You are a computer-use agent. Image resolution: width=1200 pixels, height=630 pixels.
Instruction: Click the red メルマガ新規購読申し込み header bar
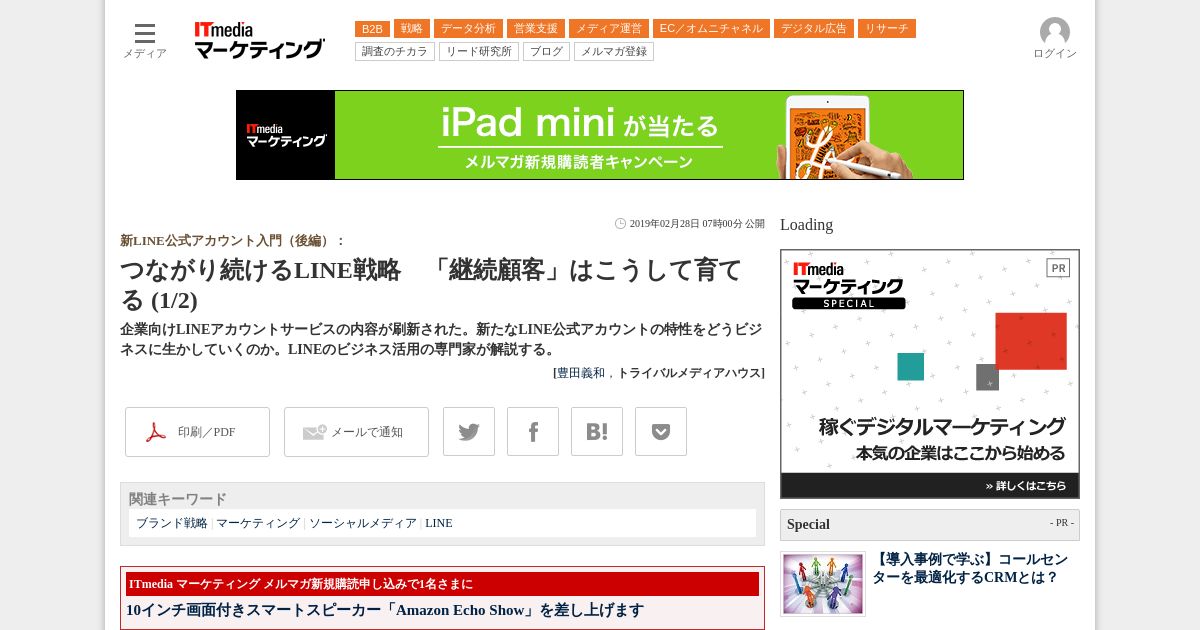tap(442, 584)
